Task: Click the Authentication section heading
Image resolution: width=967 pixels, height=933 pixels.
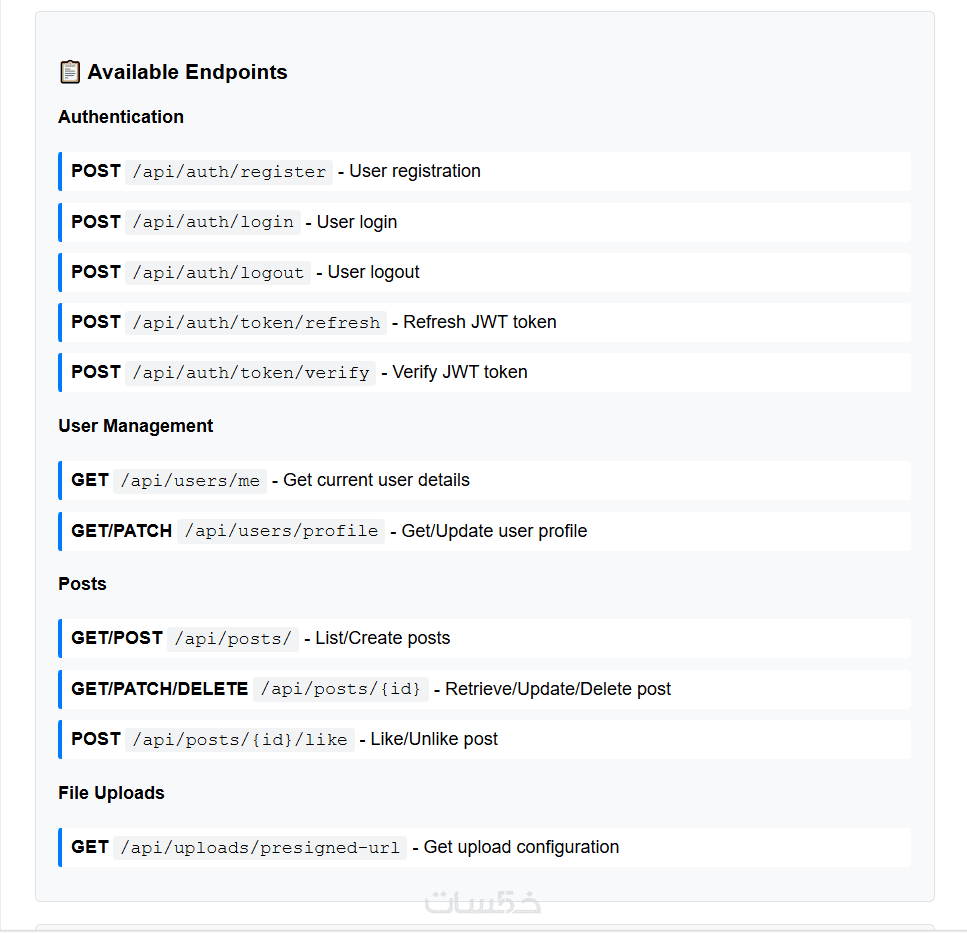Action: tap(121, 117)
